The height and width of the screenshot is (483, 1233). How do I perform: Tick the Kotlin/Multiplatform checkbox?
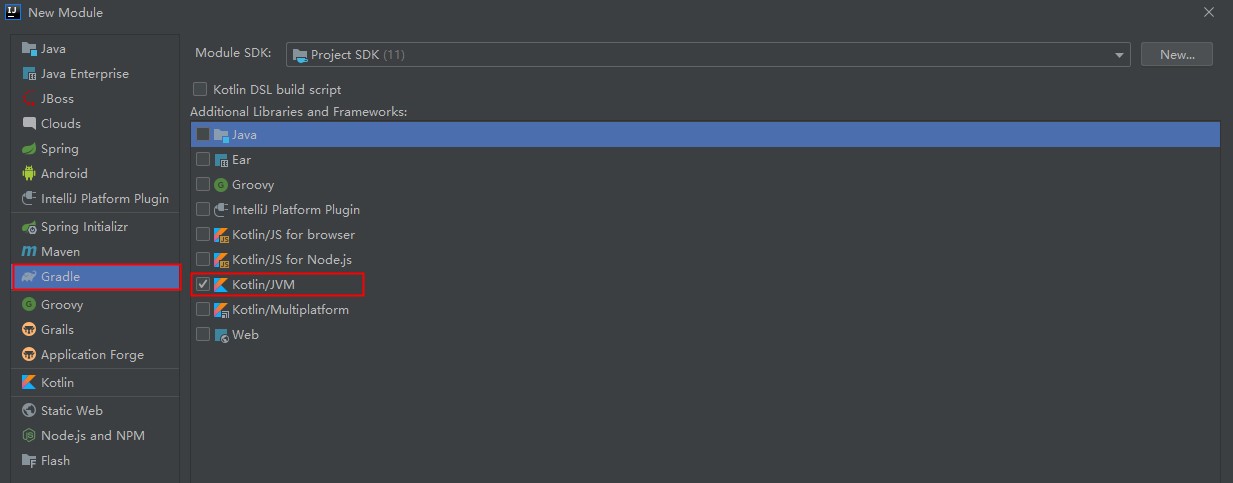(203, 310)
